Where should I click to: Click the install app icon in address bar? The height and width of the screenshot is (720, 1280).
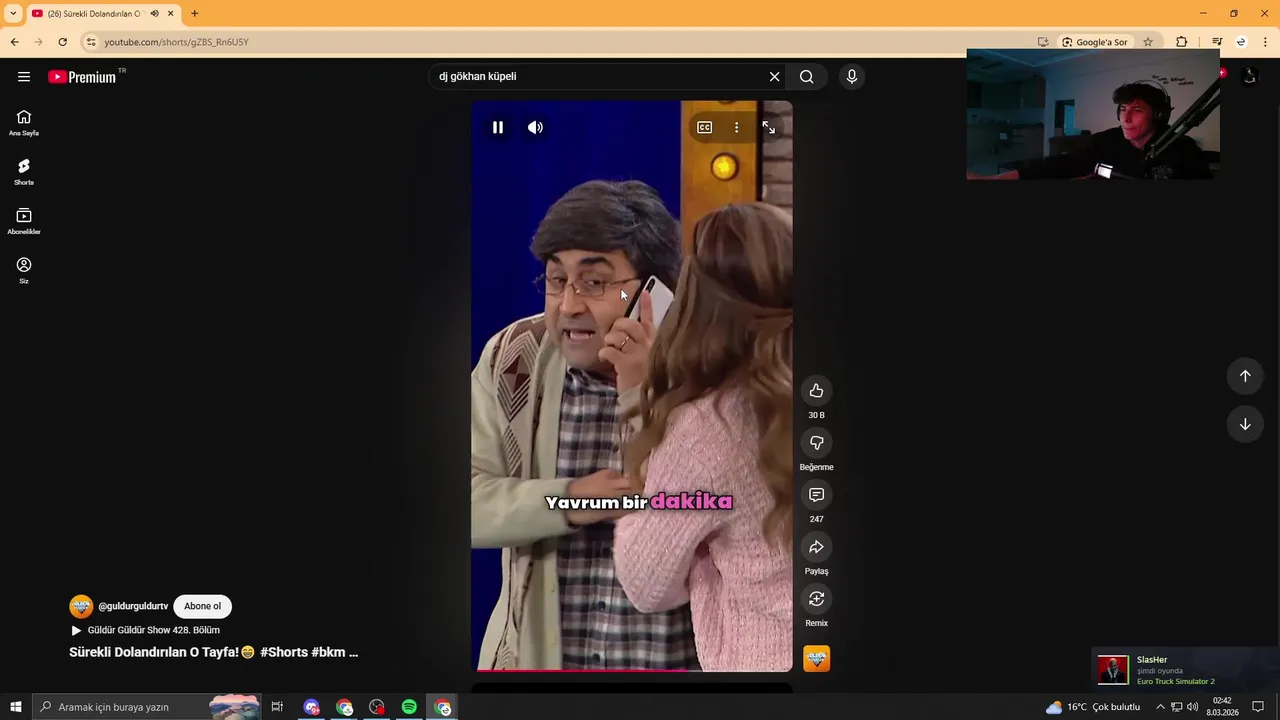coord(1043,42)
